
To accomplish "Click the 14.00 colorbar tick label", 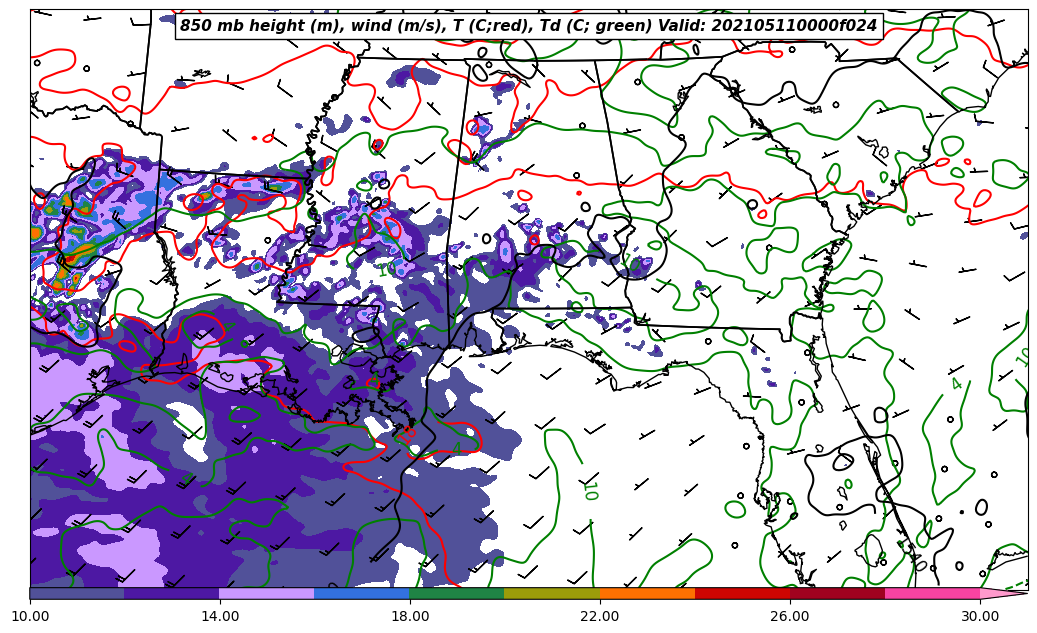I will tap(220, 616).
